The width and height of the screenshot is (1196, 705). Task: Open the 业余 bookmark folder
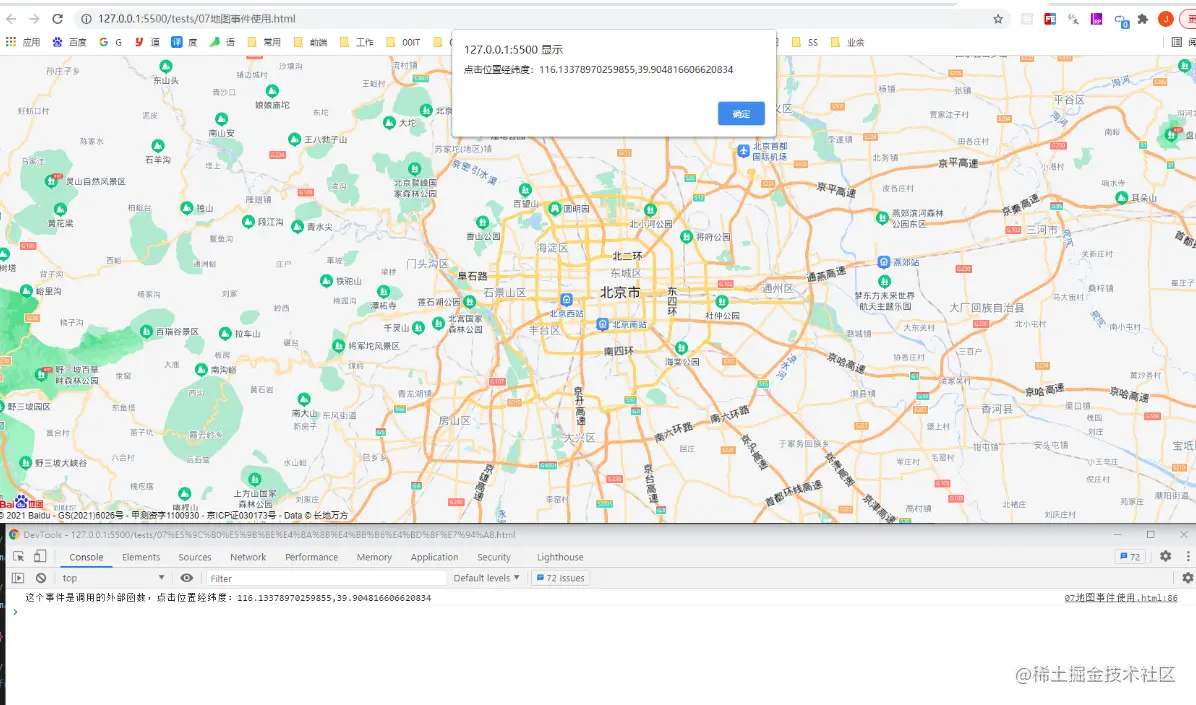pyautogui.click(x=847, y=42)
